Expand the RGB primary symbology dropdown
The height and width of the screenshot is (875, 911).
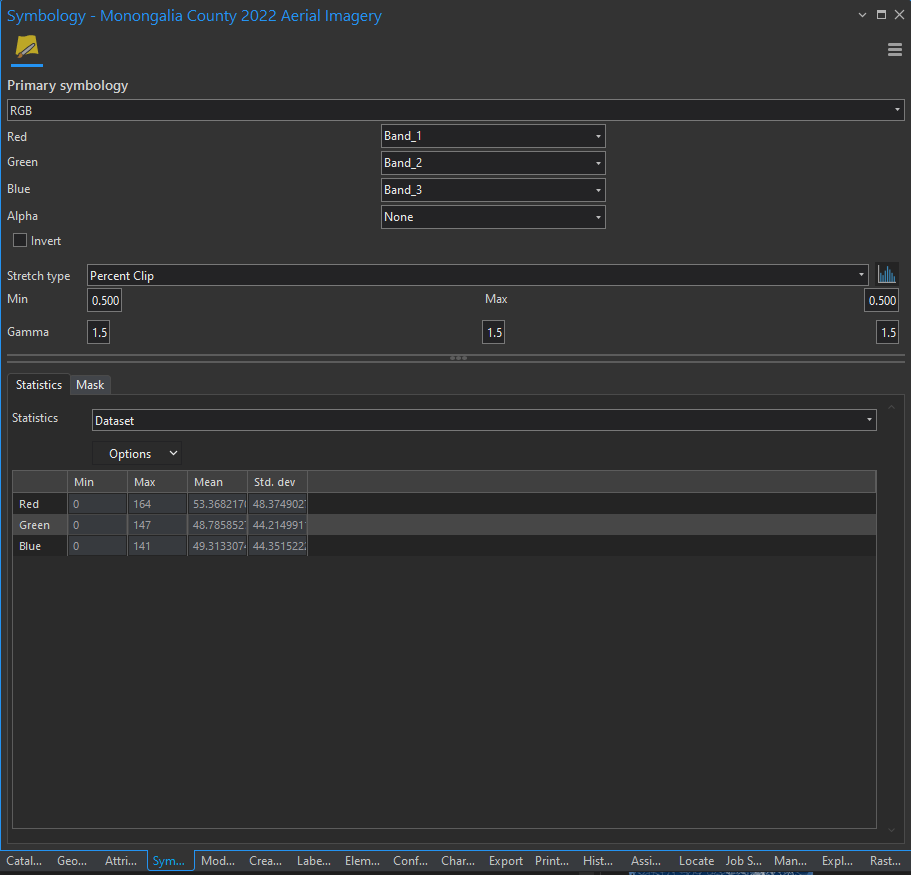[x=455, y=110]
